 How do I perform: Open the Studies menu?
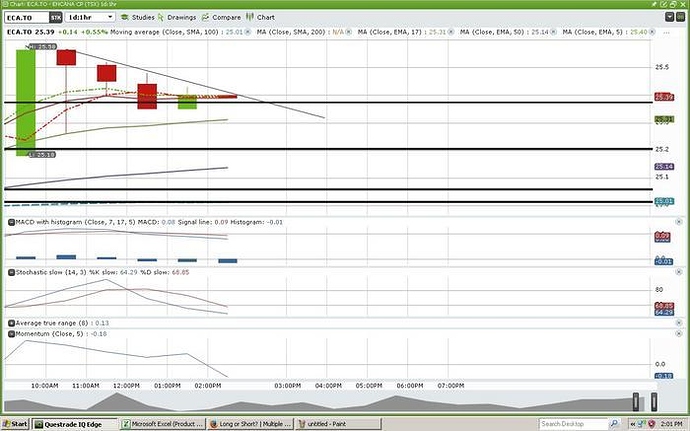pos(143,17)
